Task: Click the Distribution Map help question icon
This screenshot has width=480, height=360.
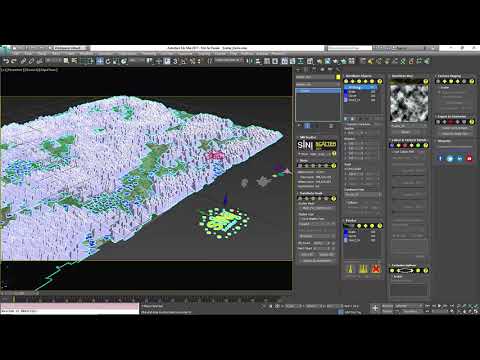Action: pos(426,81)
